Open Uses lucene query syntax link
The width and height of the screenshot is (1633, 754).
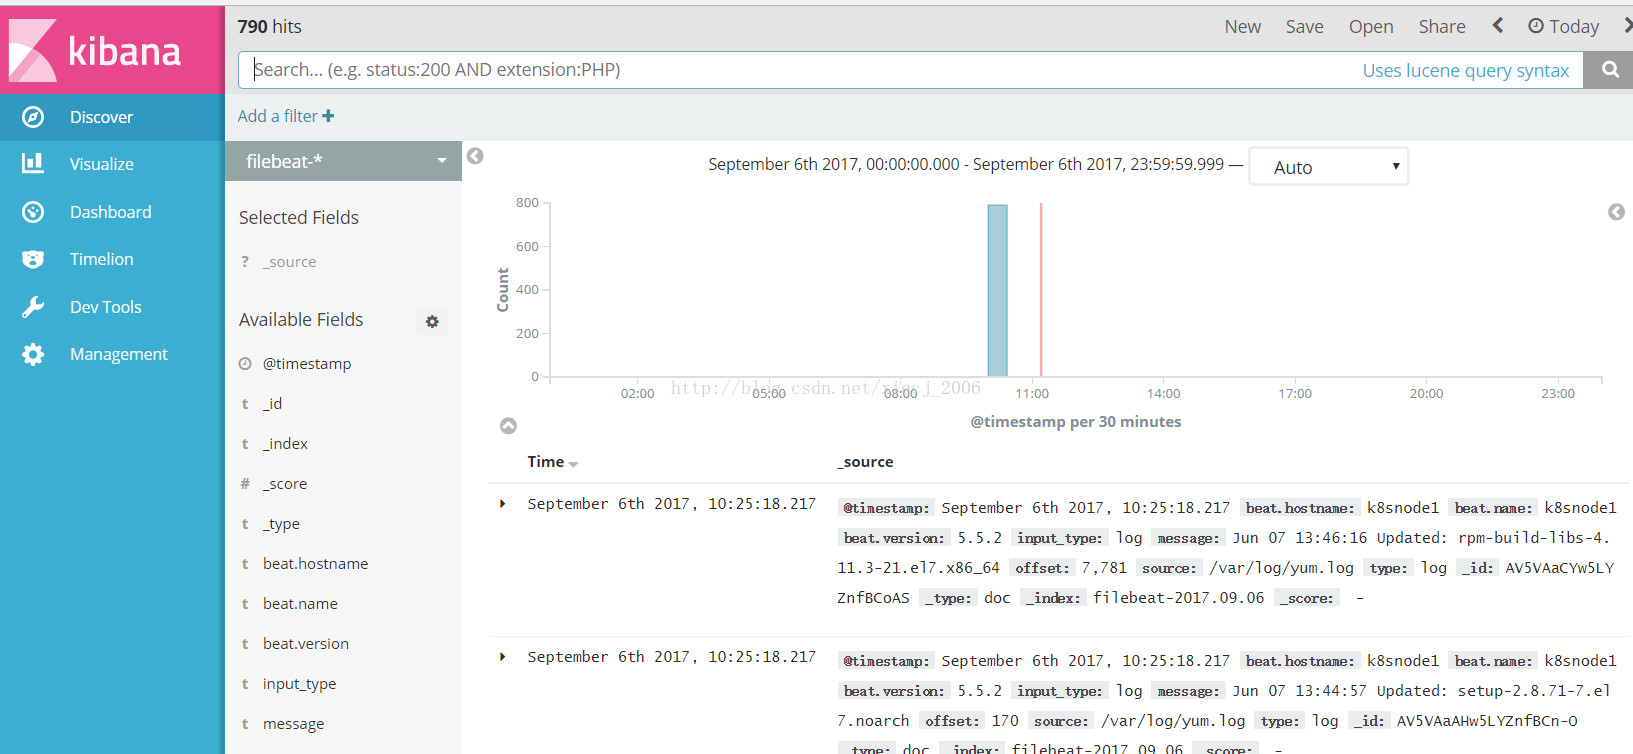pos(1466,71)
